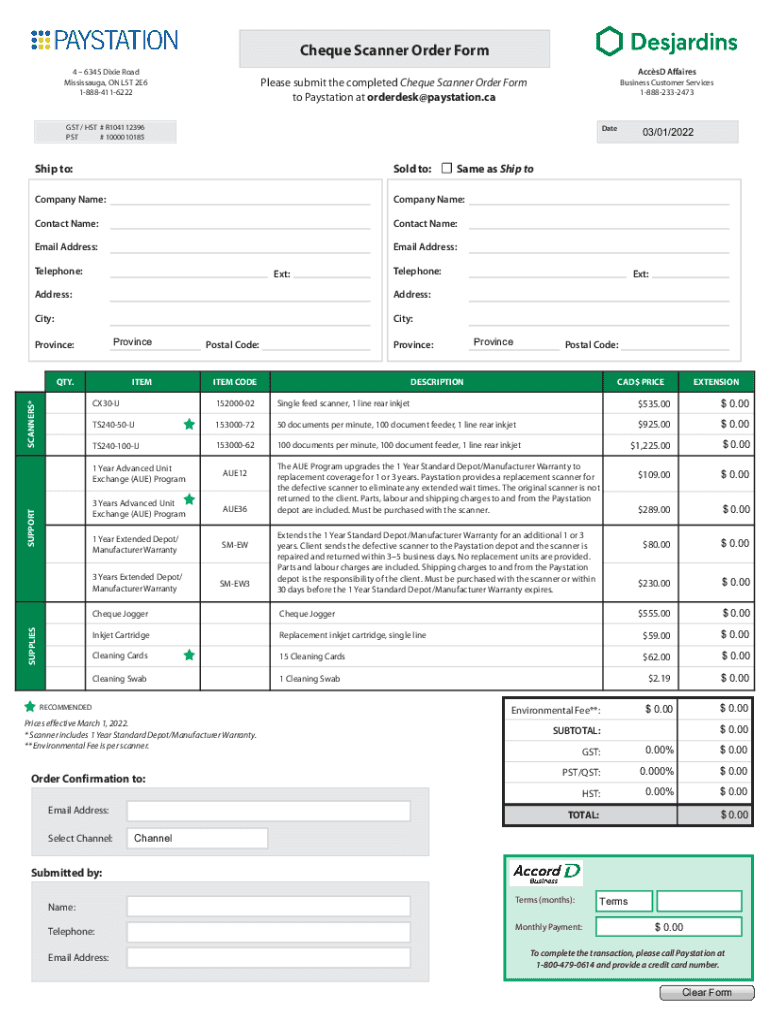This screenshot has width=770, height=1024.
Task: Click the Date field showing 03/01/2022
Action: tap(679, 132)
